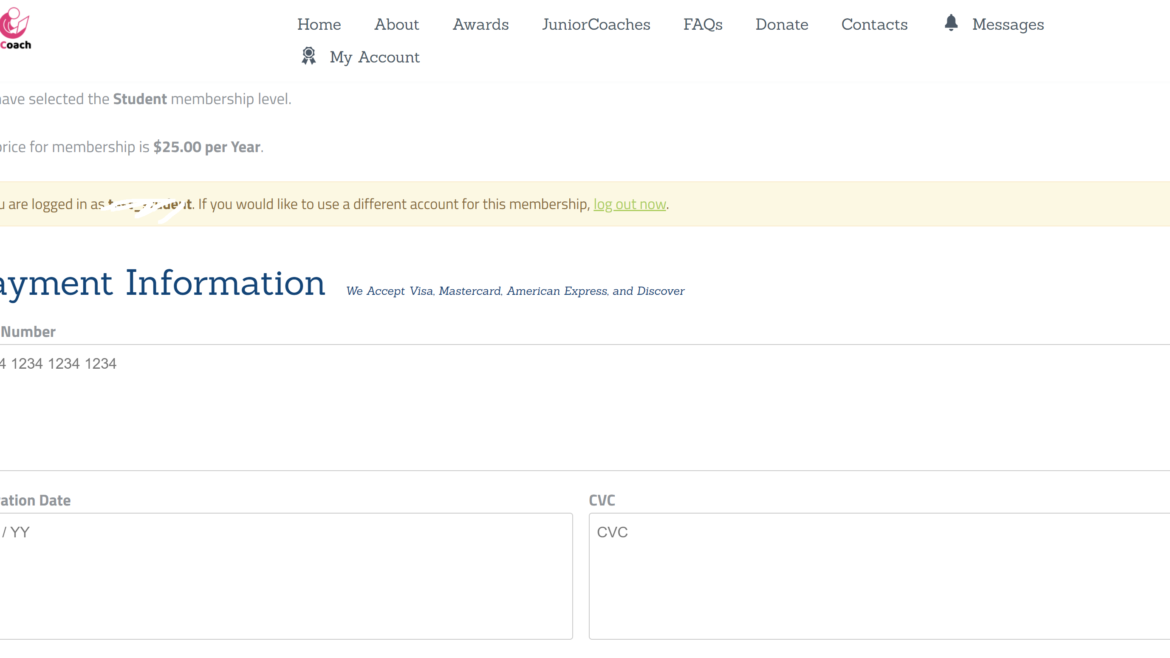
Task: Open the About menu item
Action: [396, 24]
